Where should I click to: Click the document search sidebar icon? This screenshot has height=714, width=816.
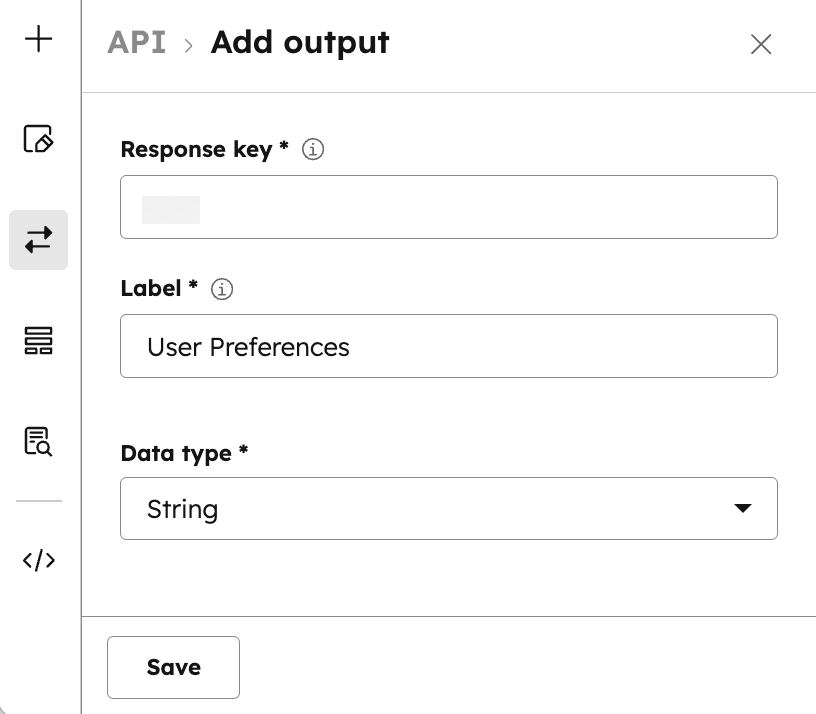(38, 441)
